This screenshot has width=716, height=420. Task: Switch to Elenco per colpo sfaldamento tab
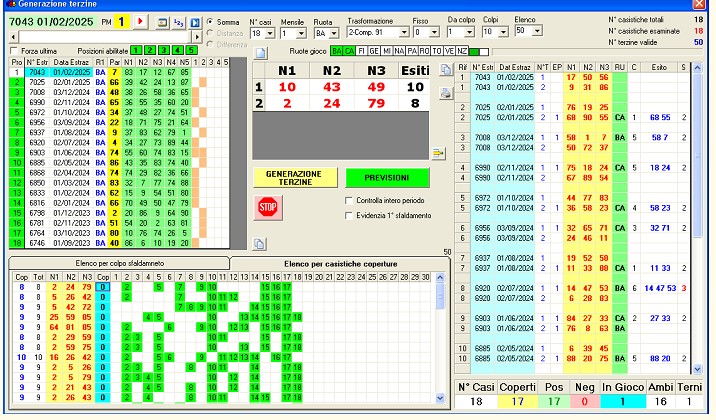point(120,263)
